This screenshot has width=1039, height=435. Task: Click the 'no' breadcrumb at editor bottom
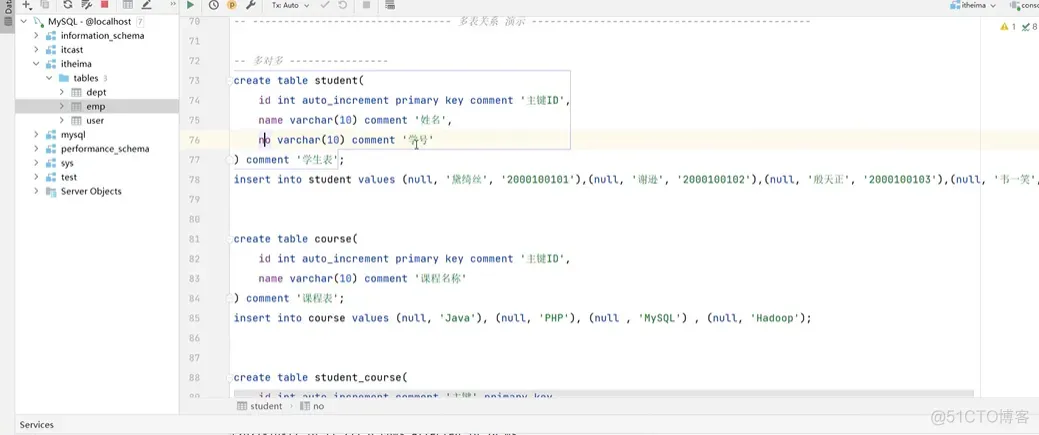click(x=313, y=406)
